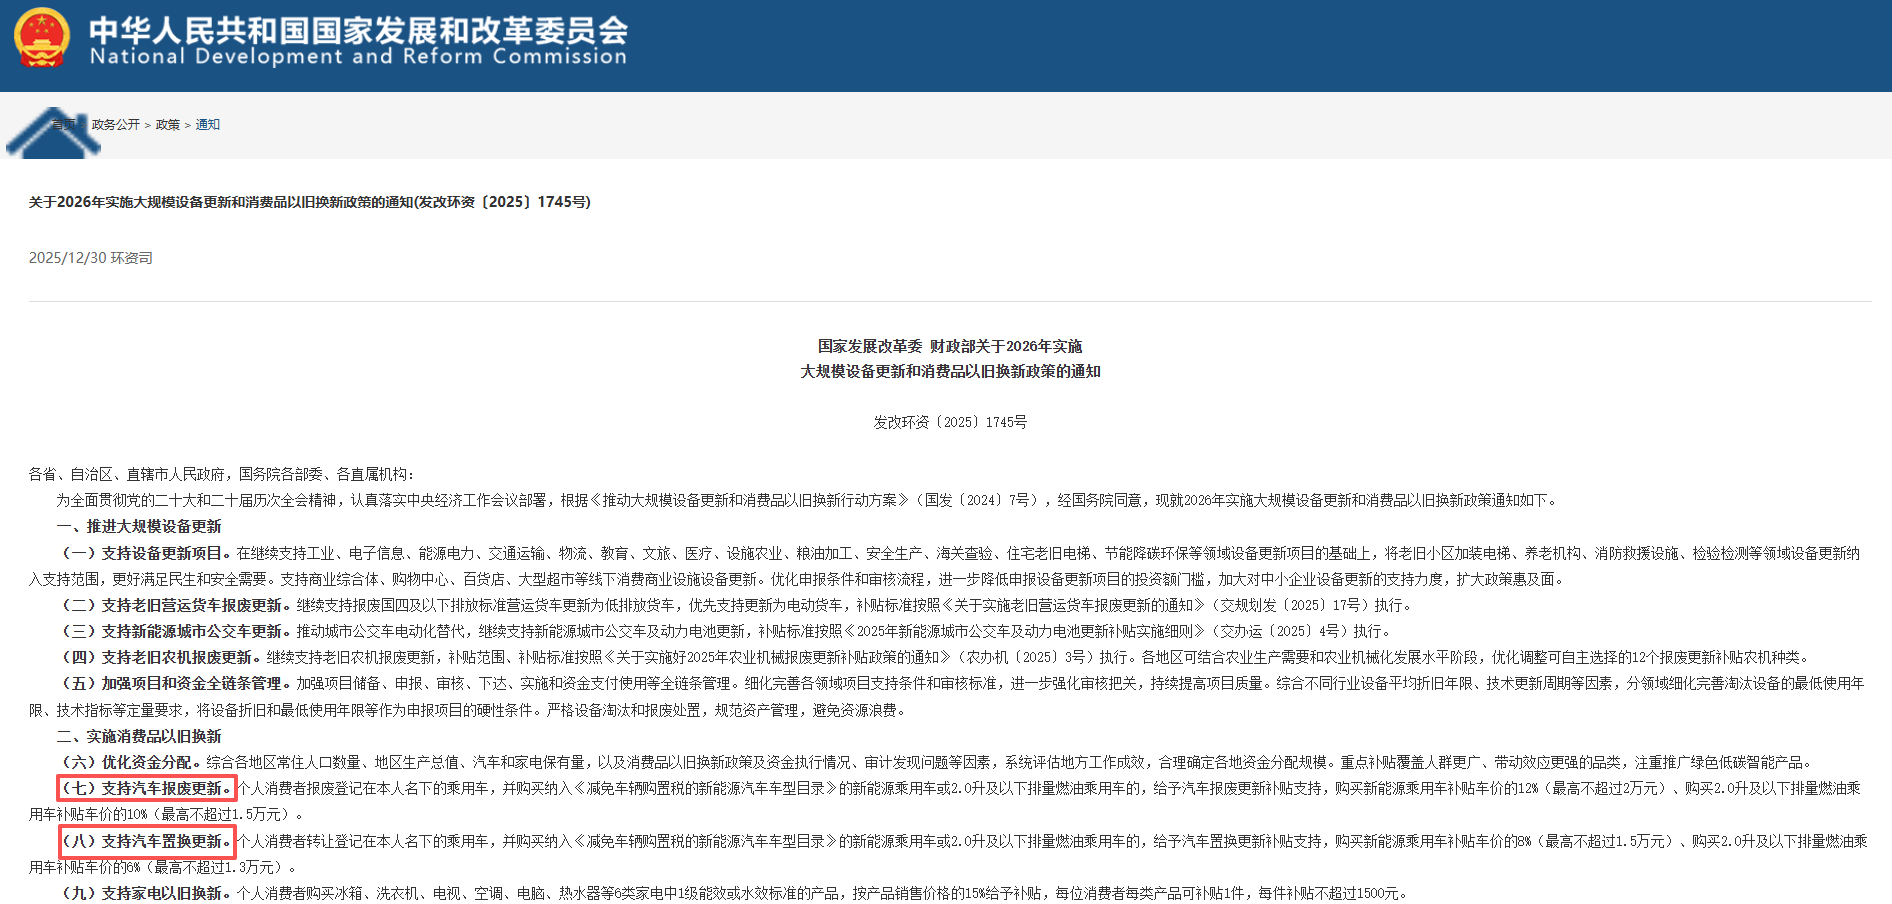Click the English National Development and Reform Commission text
This screenshot has height=904, width=1892.
358,57
